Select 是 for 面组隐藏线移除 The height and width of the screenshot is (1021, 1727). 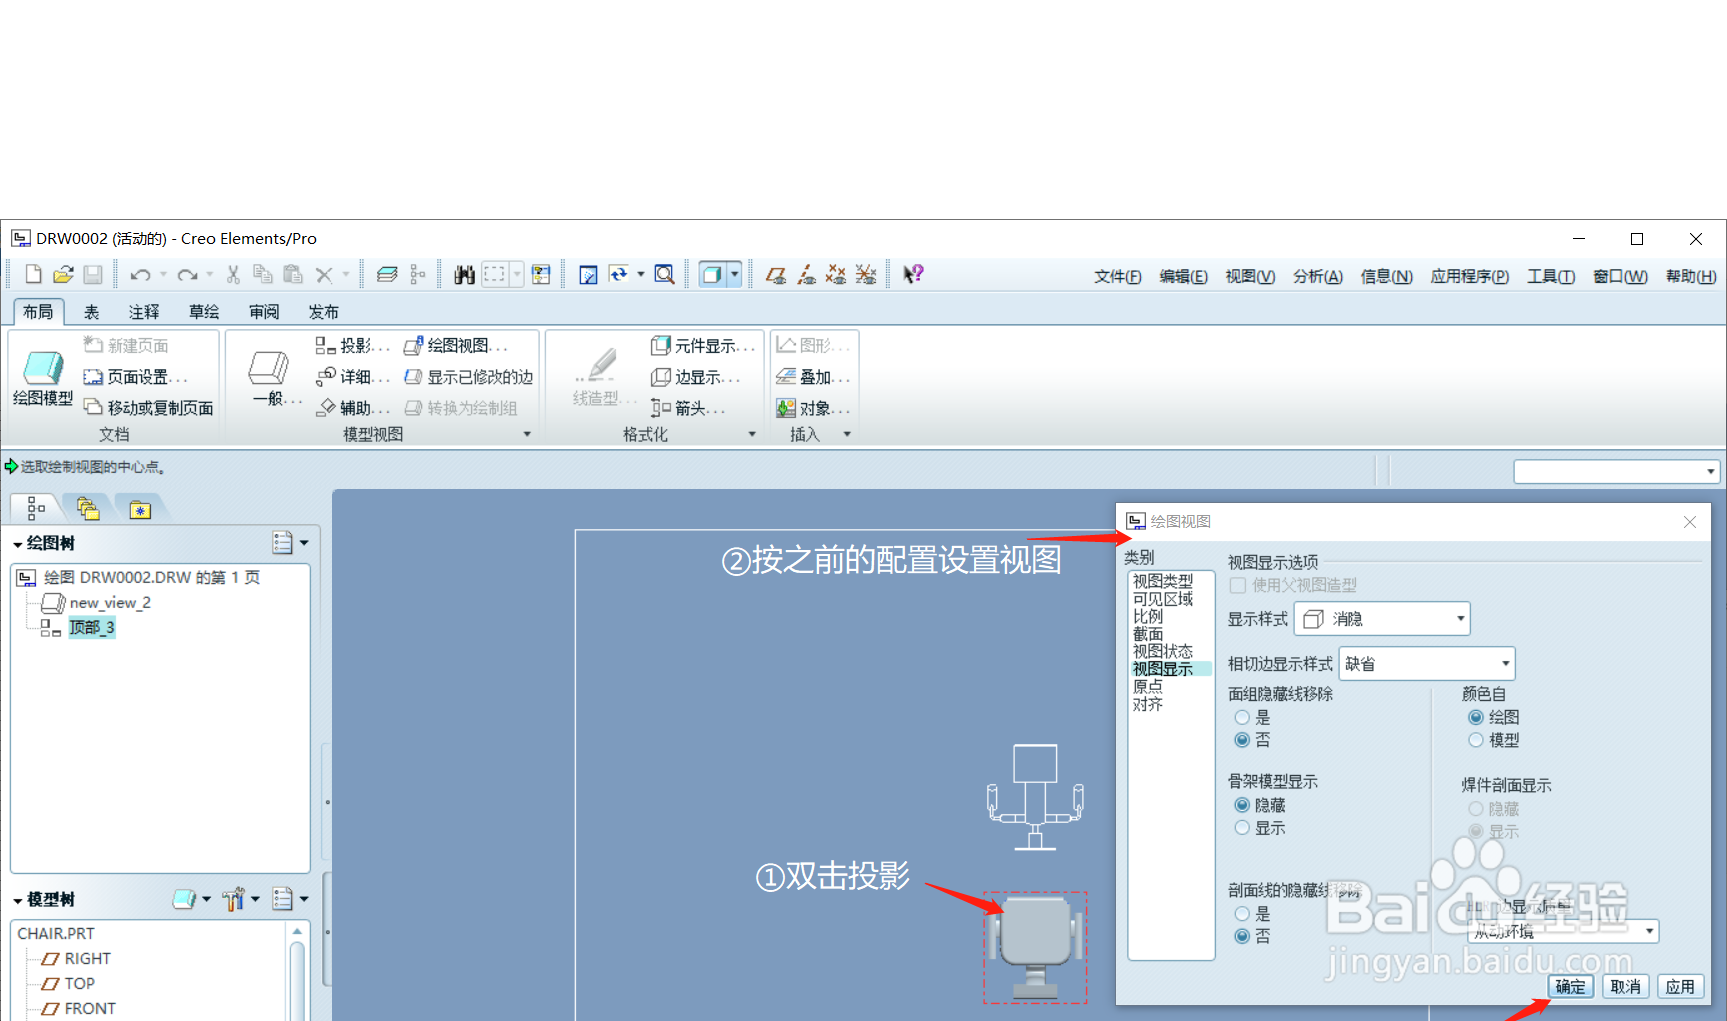coord(1240,717)
